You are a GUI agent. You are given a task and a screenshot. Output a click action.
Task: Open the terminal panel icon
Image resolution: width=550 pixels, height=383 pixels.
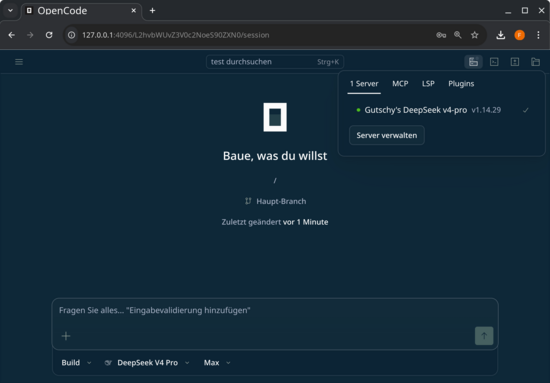pyautogui.click(x=494, y=62)
